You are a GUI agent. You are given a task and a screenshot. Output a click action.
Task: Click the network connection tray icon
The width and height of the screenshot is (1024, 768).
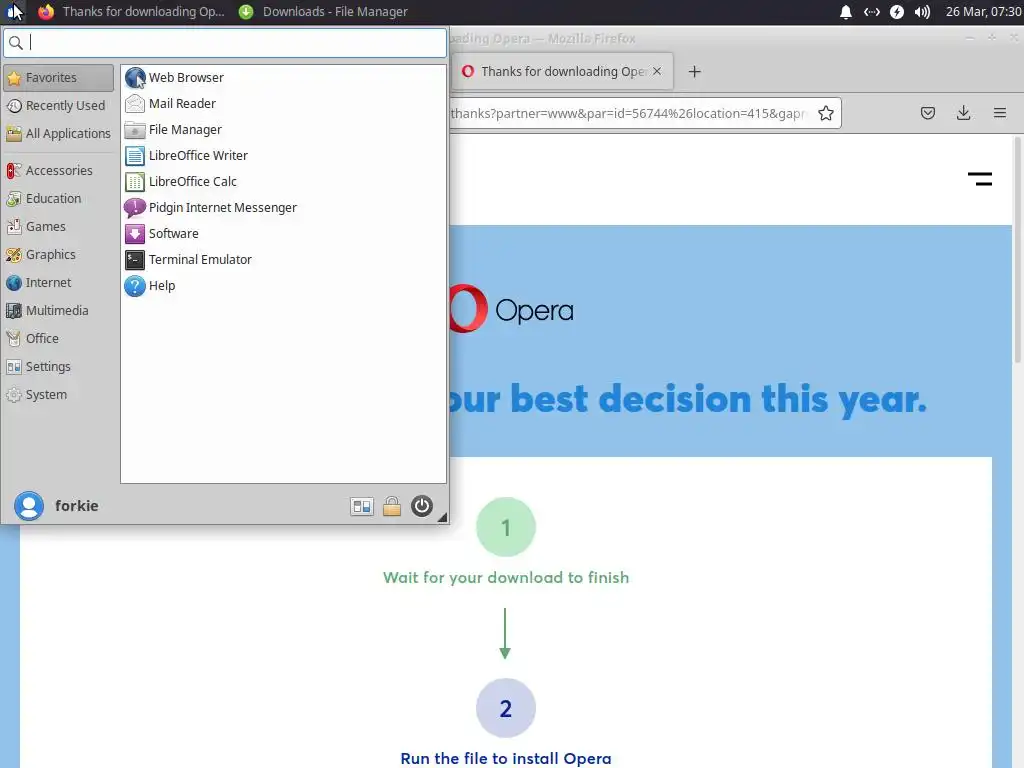872,12
